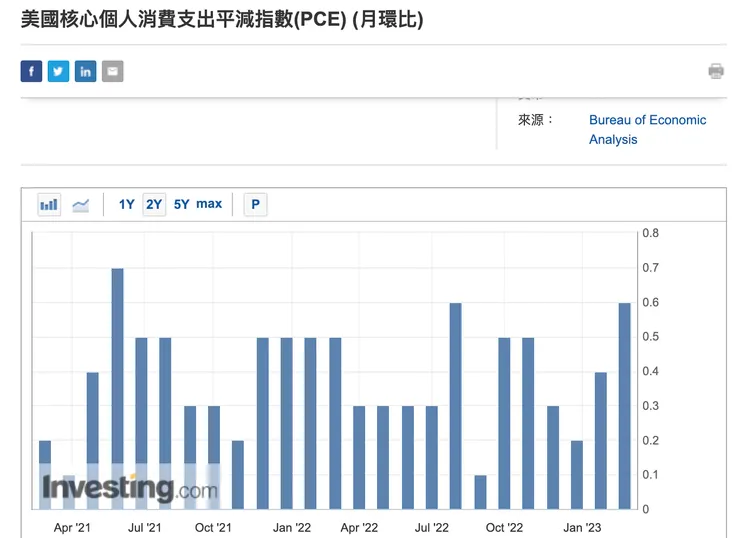Click the 0.1 bar before Oct '22

[480, 492]
